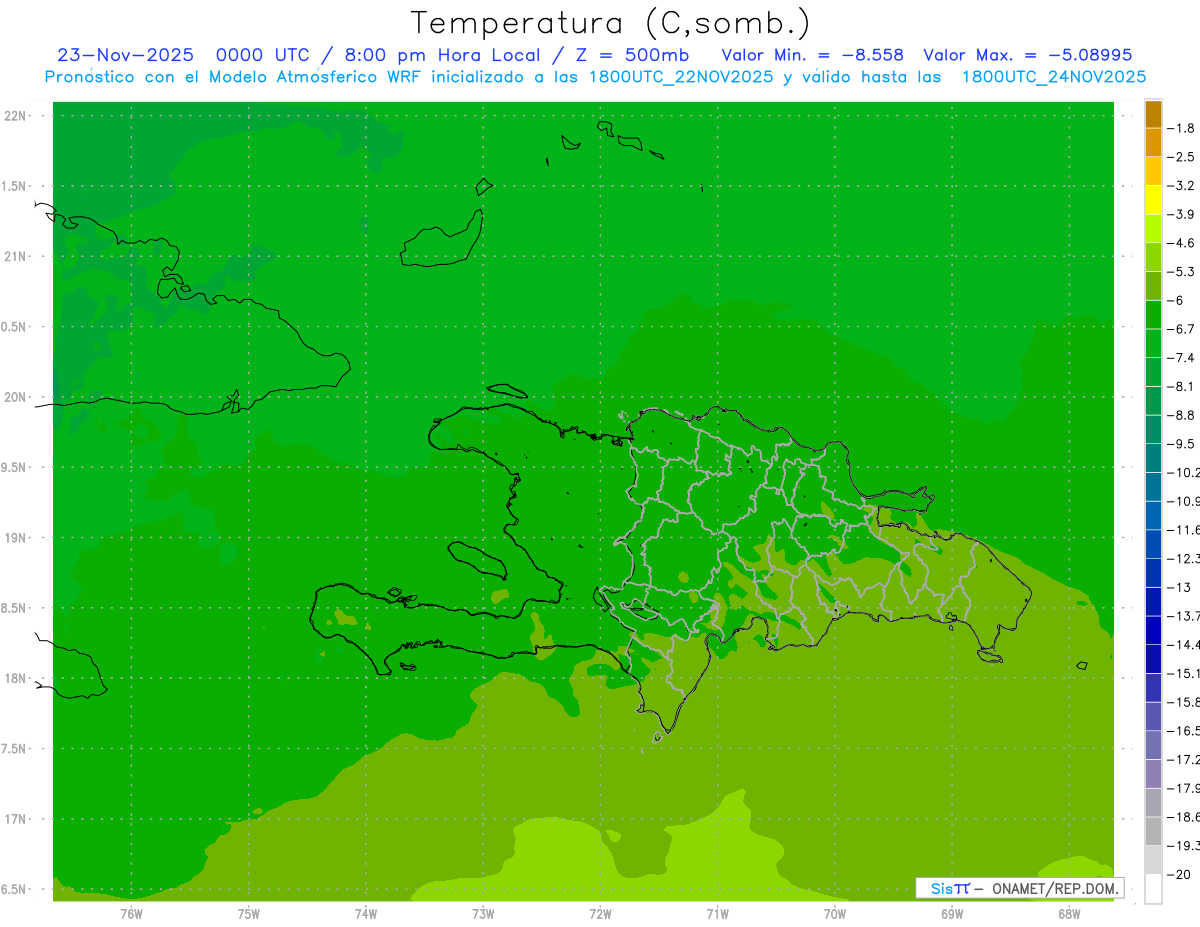Click the "70W" longitude label
1200x927 pixels.
click(834, 913)
